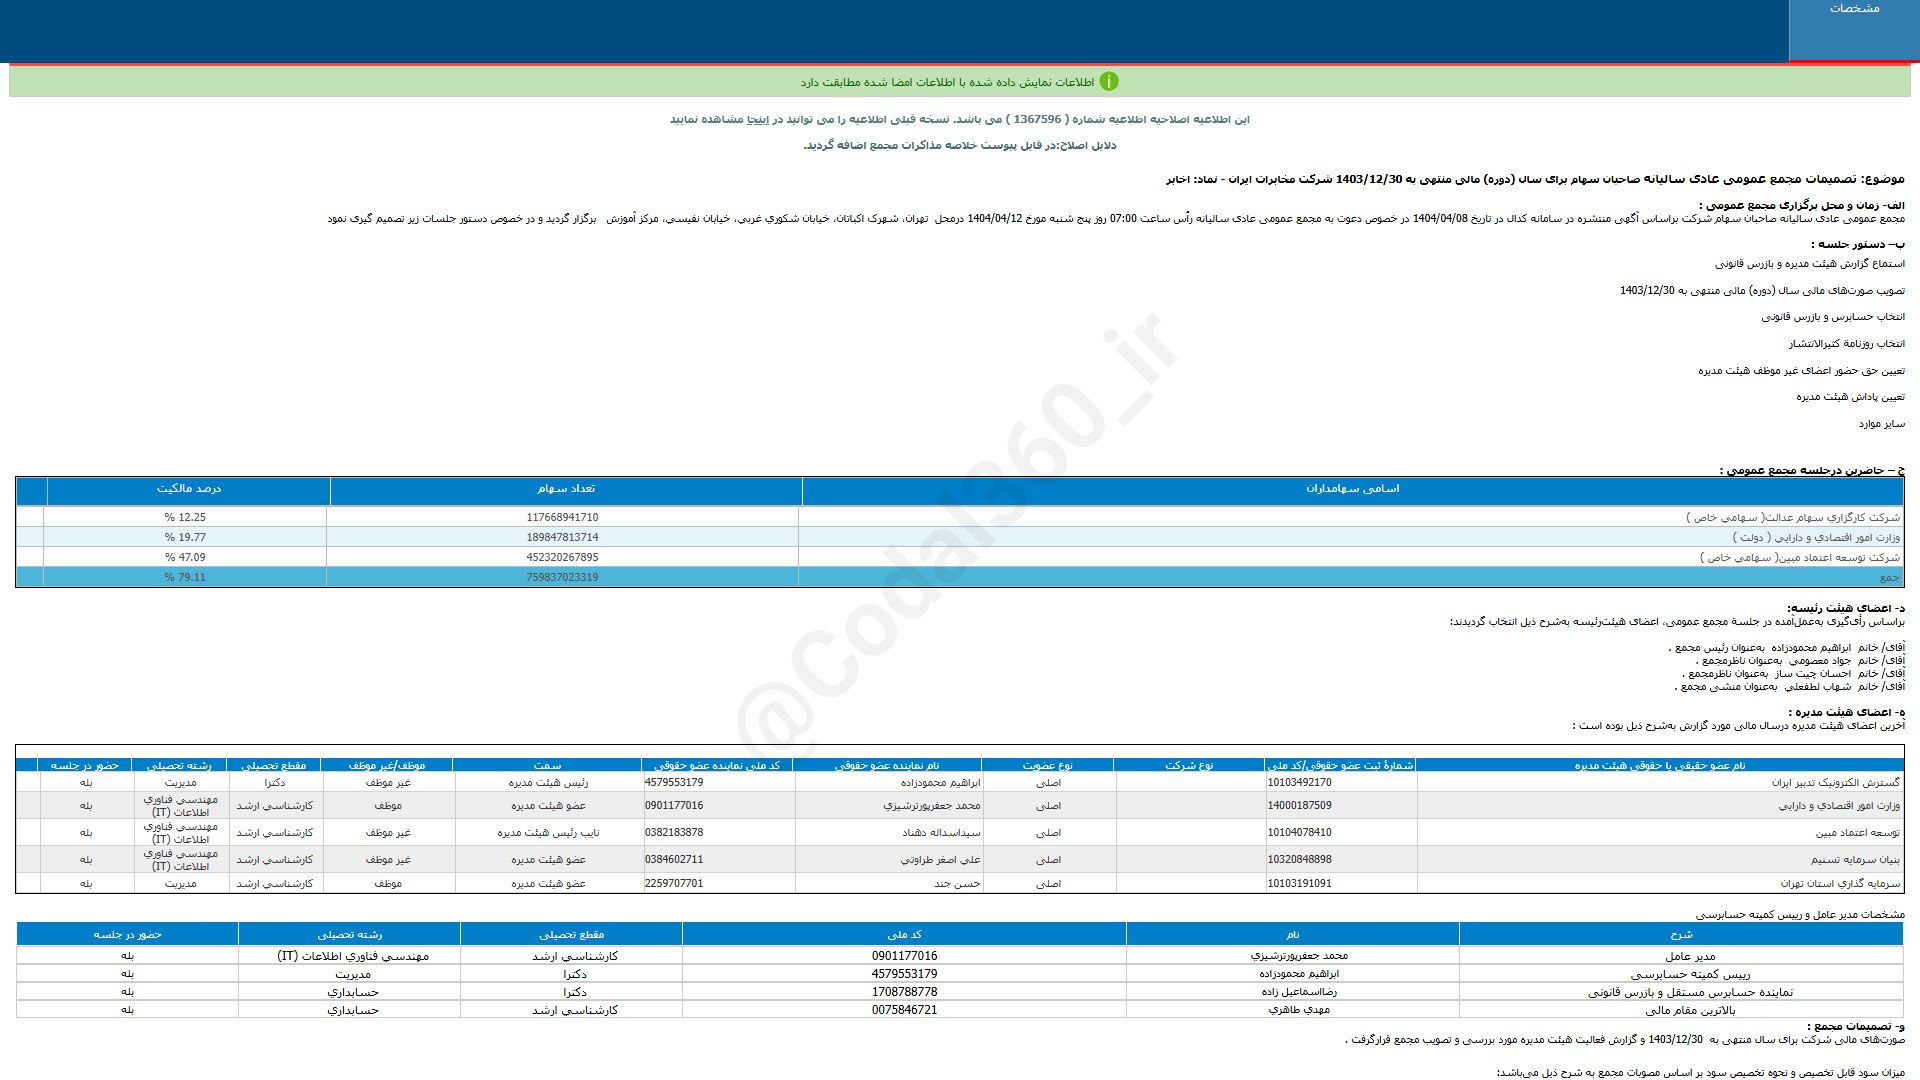Click name مهدی طاهری in table

[1299, 1010]
